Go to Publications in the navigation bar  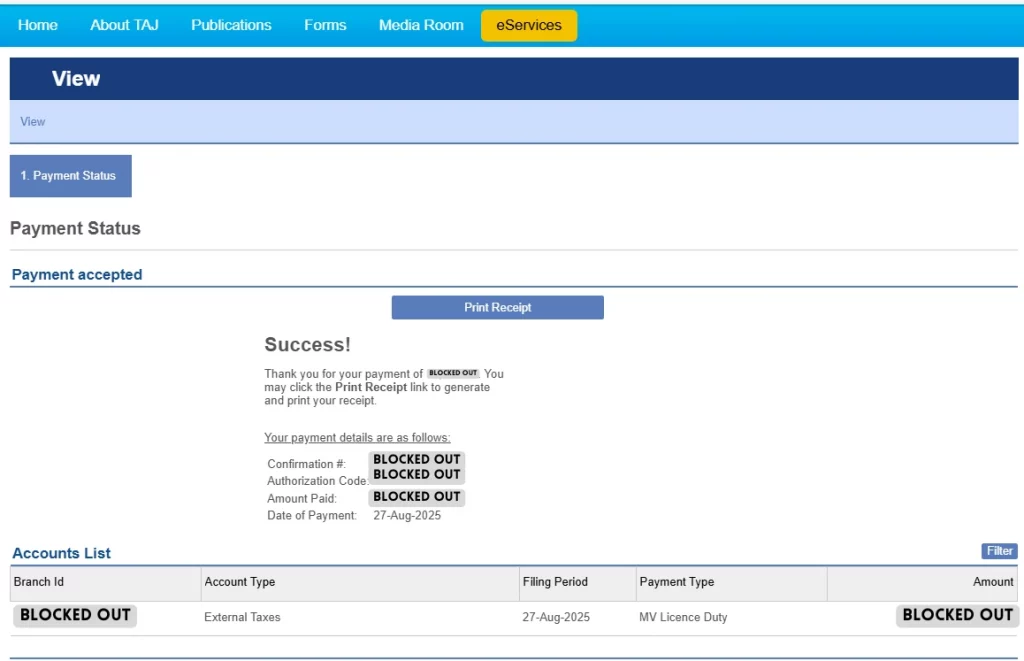click(231, 25)
